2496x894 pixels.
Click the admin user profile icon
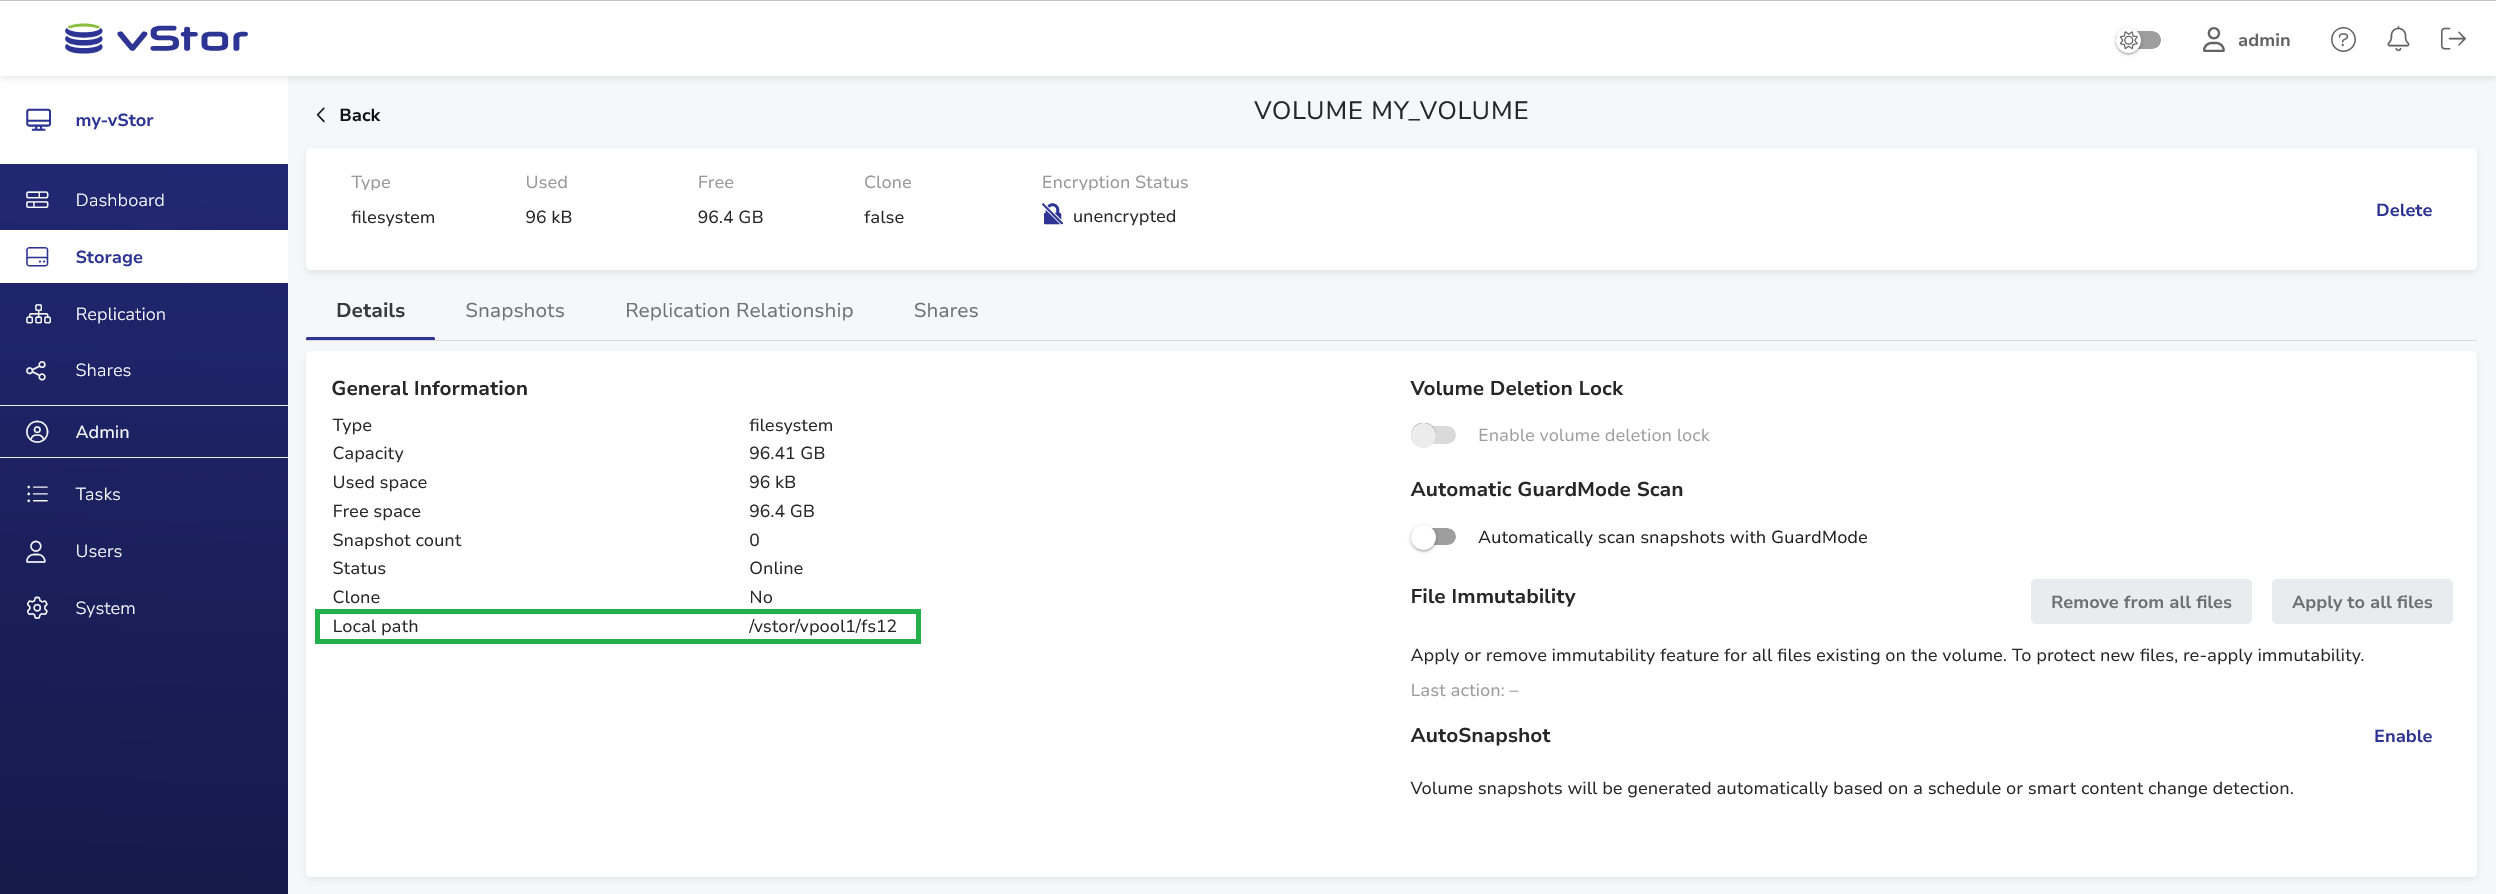click(x=2213, y=40)
